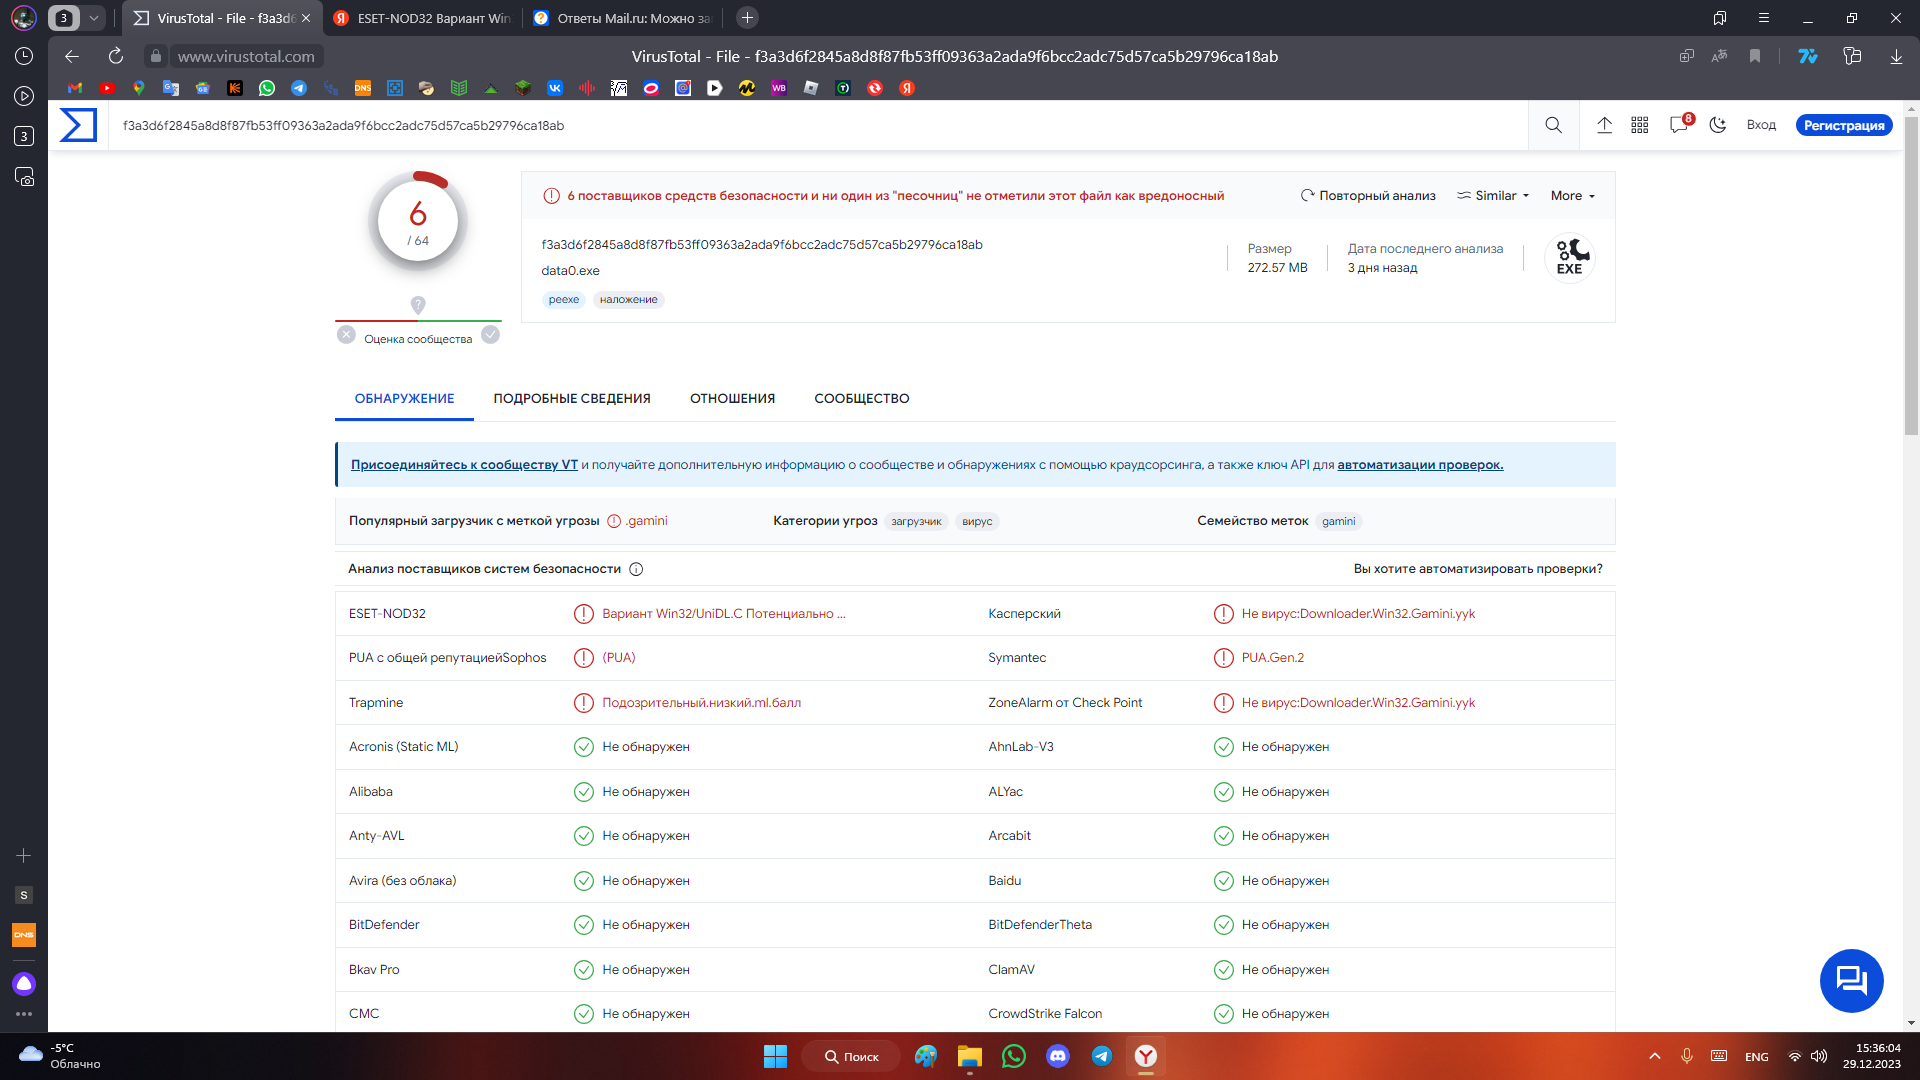The height and width of the screenshot is (1080, 1920).
Task: Click taskbar Поиск search box
Action: tap(851, 1056)
